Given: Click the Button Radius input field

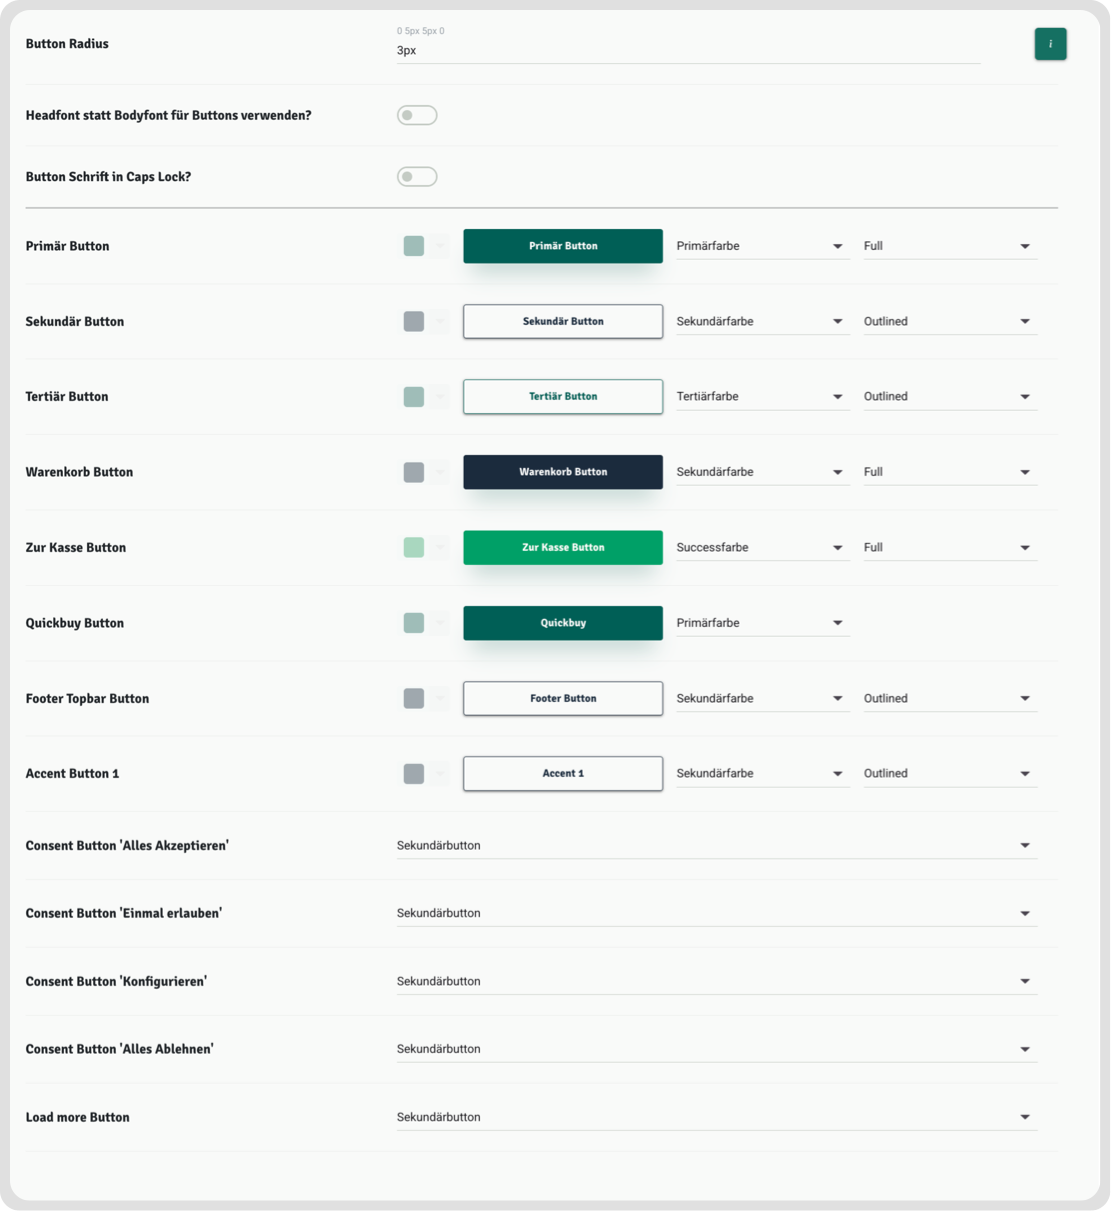Looking at the screenshot, I should (x=688, y=50).
